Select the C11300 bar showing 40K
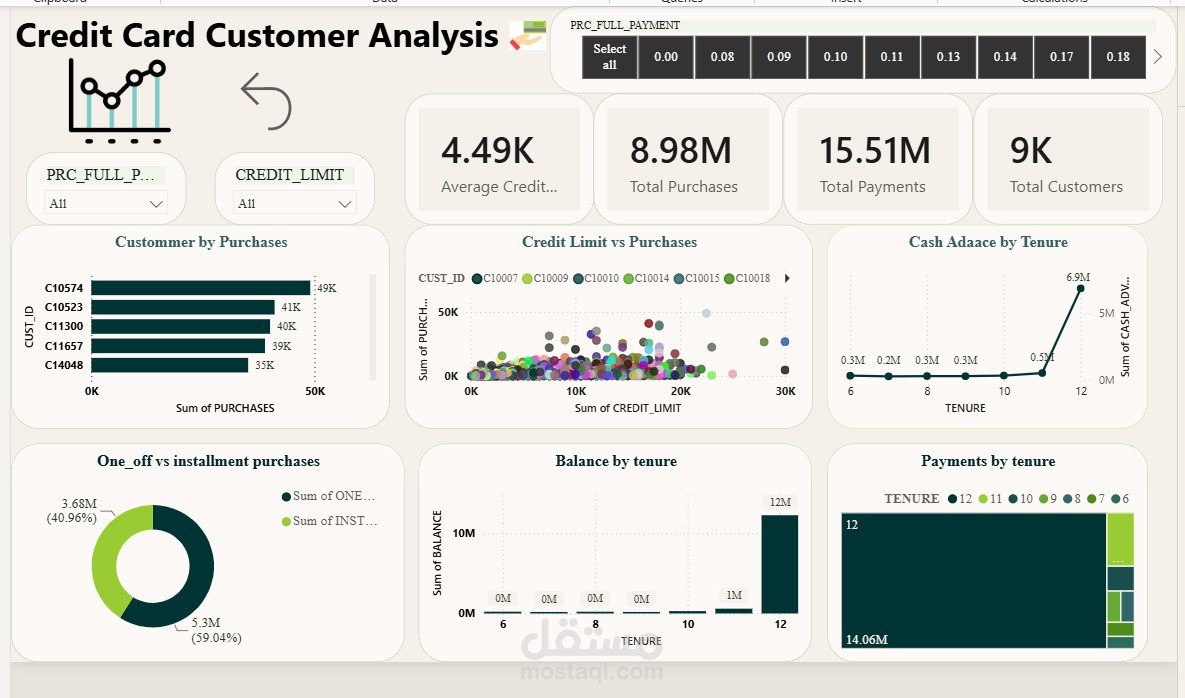This screenshot has height=698, width=1185. tap(181, 326)
